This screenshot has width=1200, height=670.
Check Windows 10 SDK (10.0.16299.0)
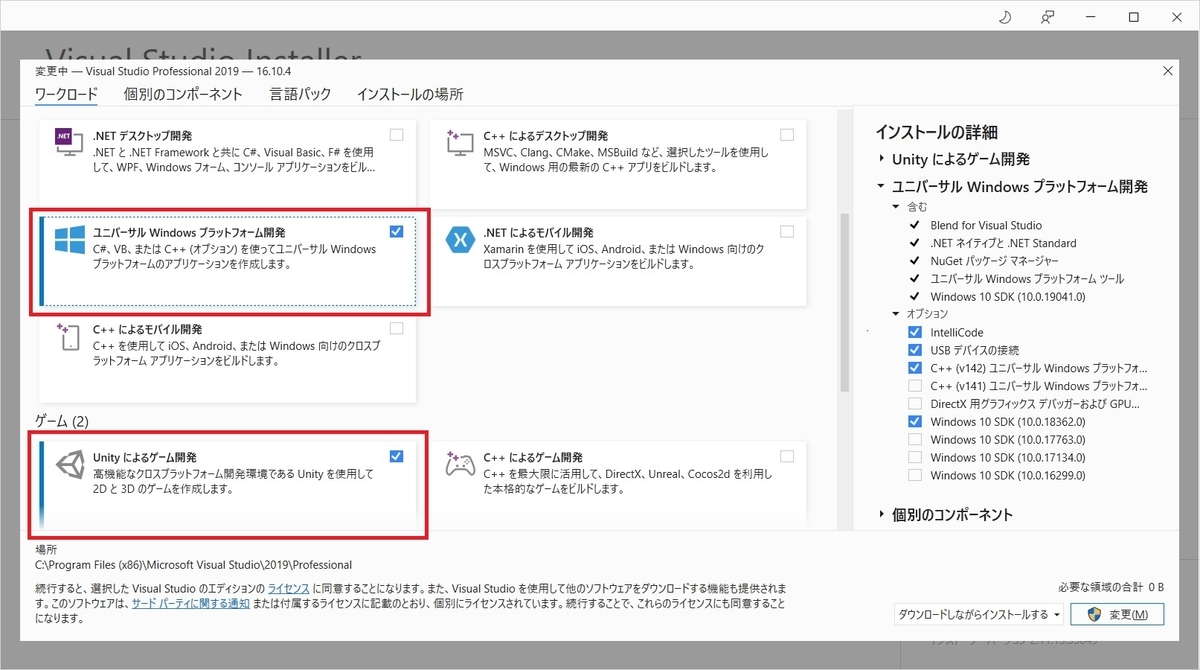pyautogui.click(x=915, y=475)
